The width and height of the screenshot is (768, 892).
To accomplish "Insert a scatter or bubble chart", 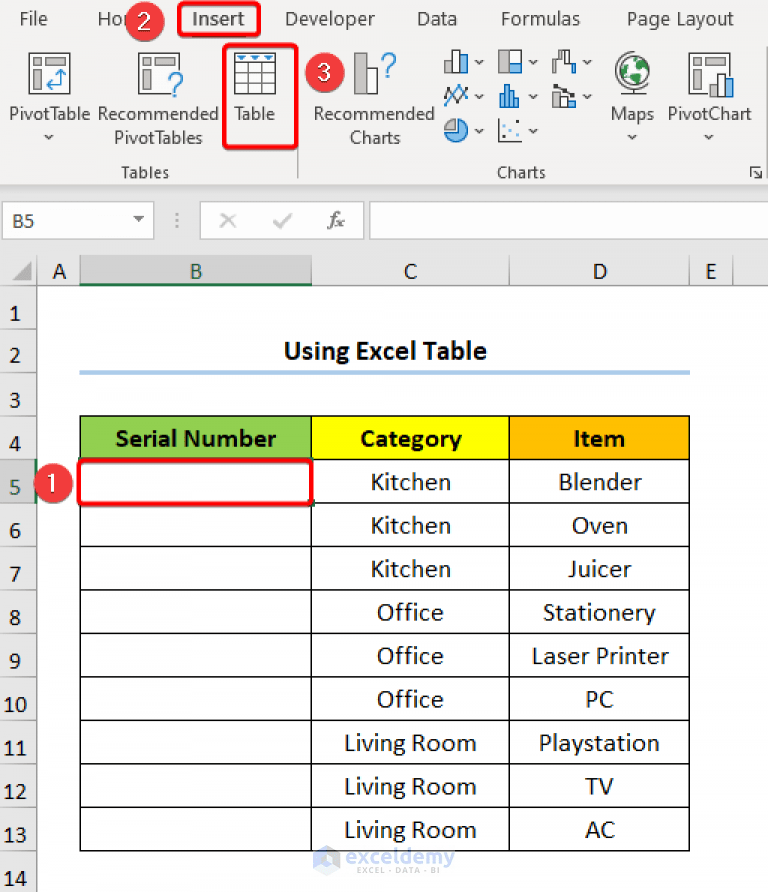I will pos(509,130).
